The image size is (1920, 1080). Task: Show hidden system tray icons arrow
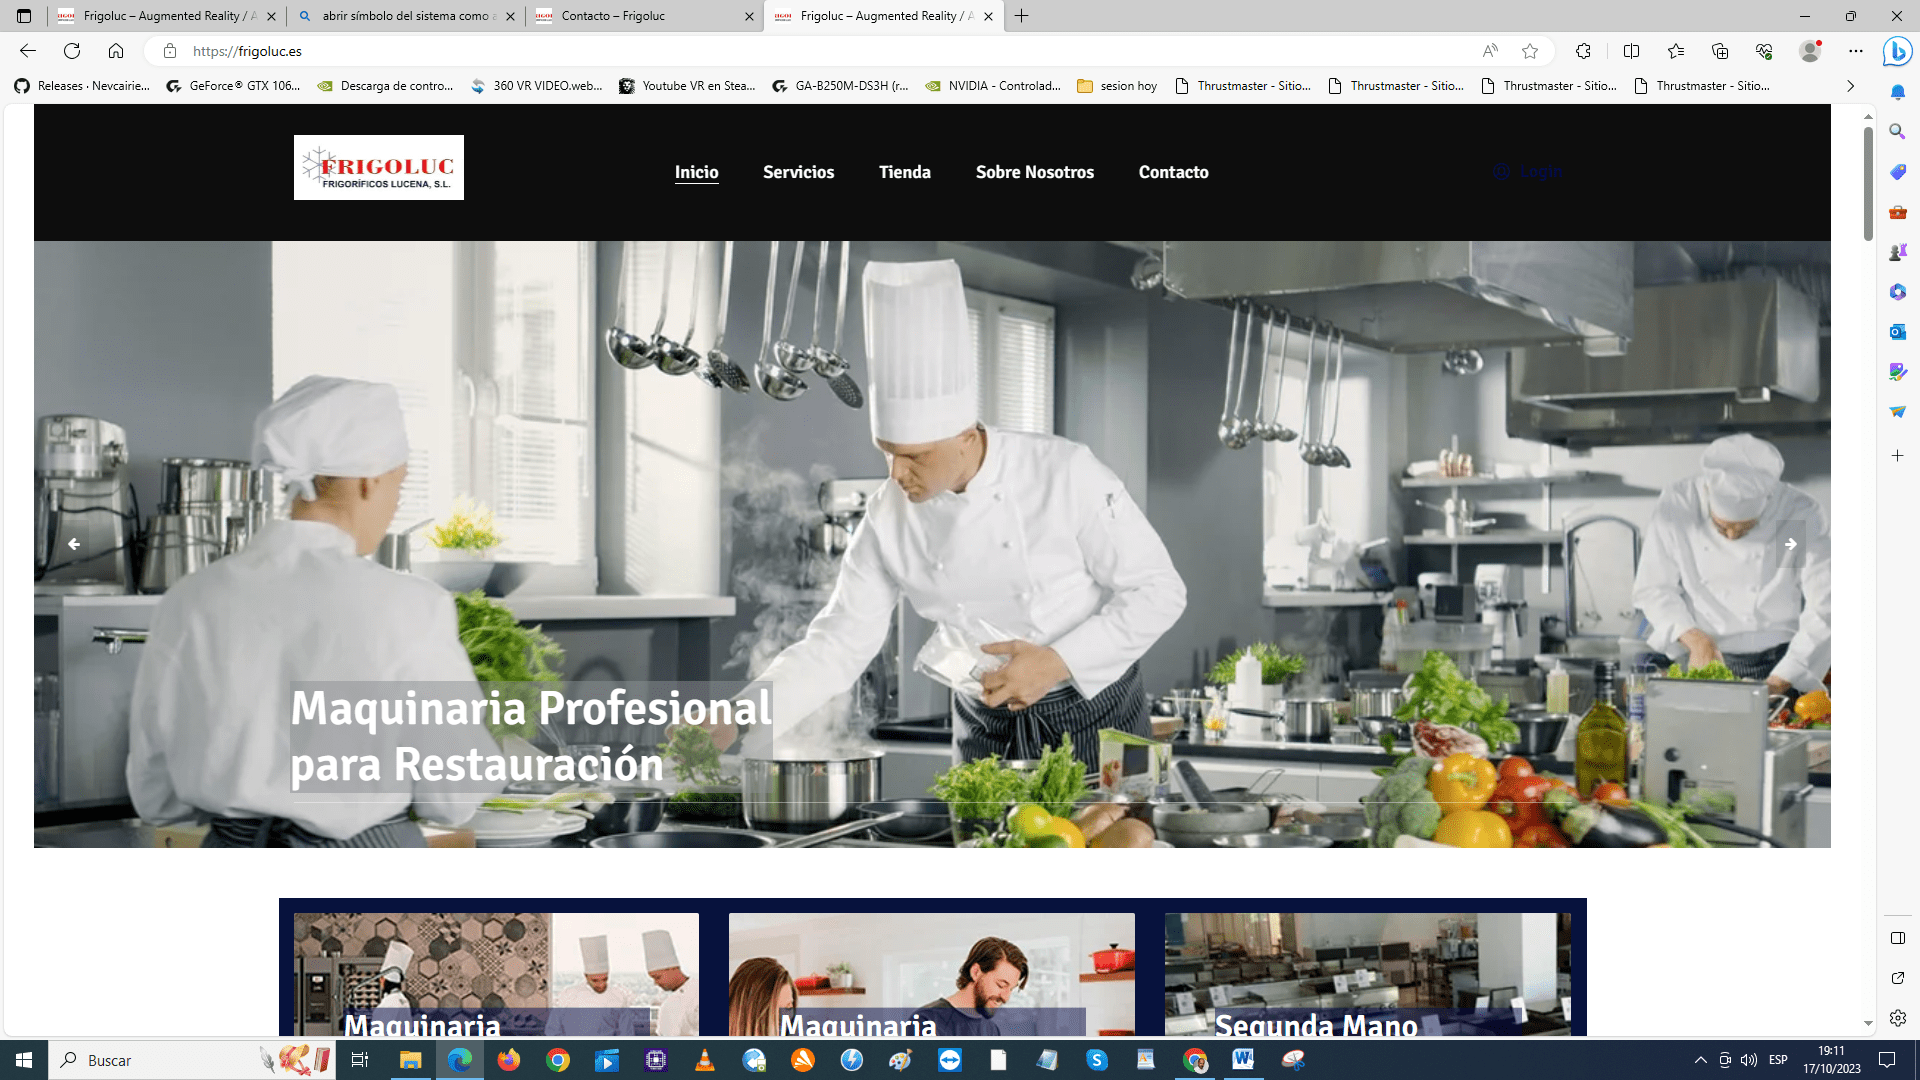coord(1700,1060)
